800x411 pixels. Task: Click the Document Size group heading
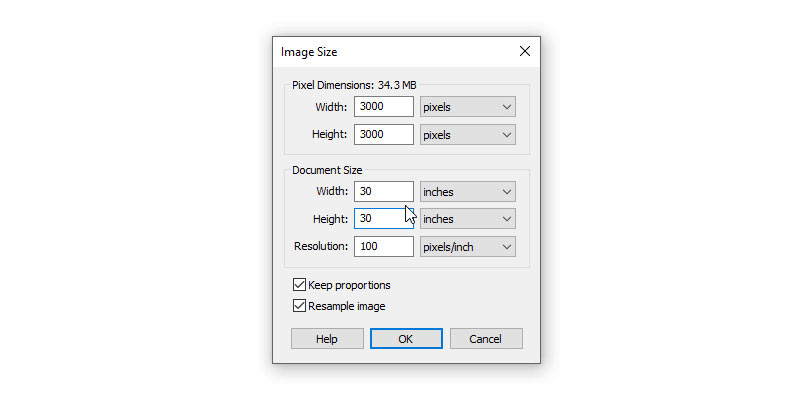(x=327, y=170)
